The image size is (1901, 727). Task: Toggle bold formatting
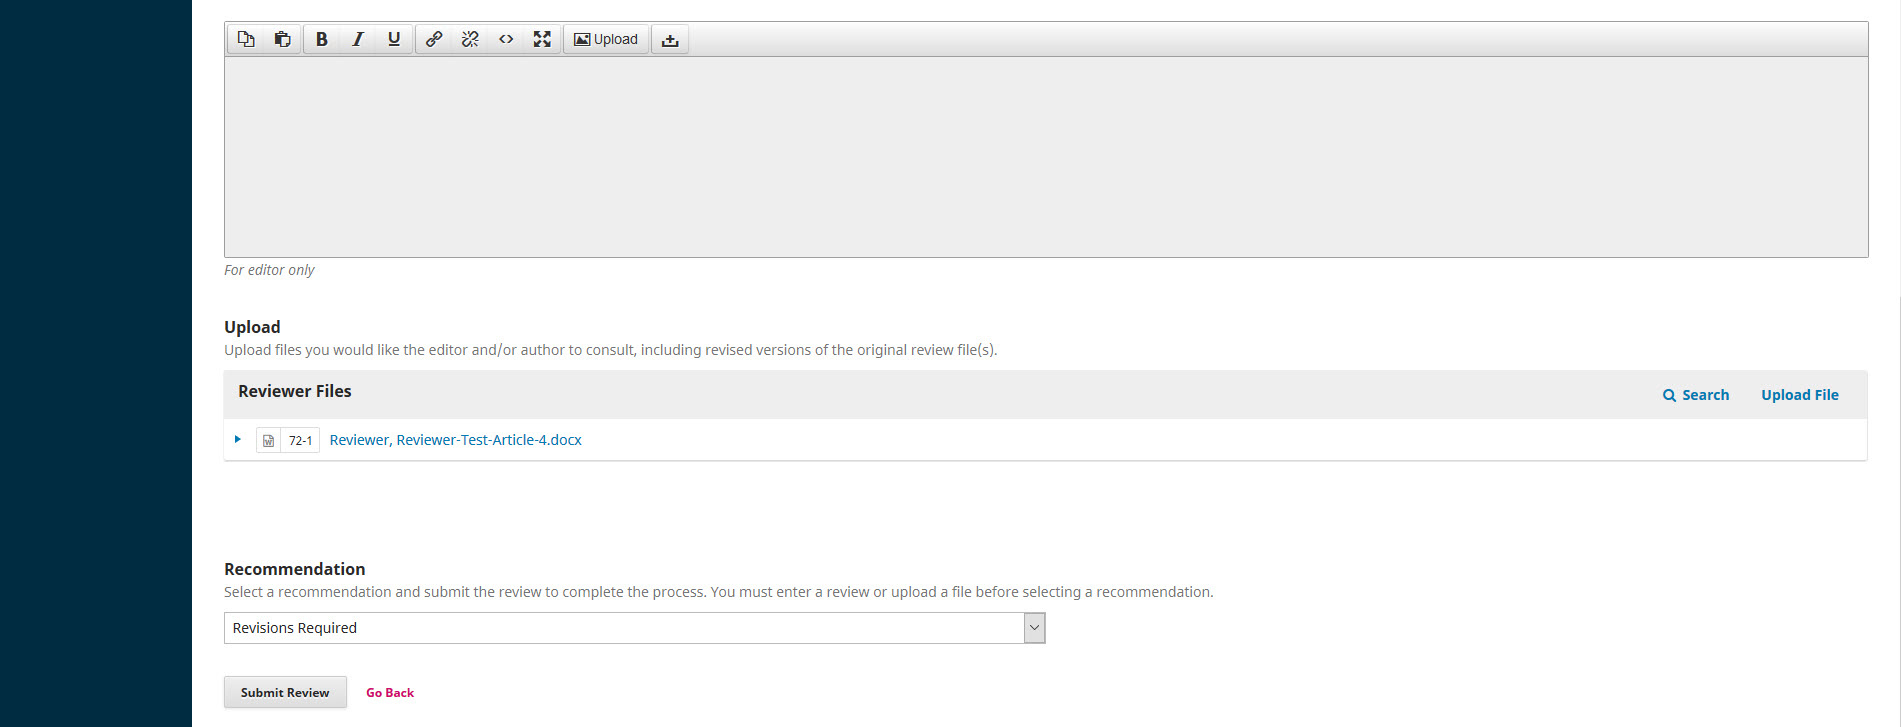click(x=321, y=39)
